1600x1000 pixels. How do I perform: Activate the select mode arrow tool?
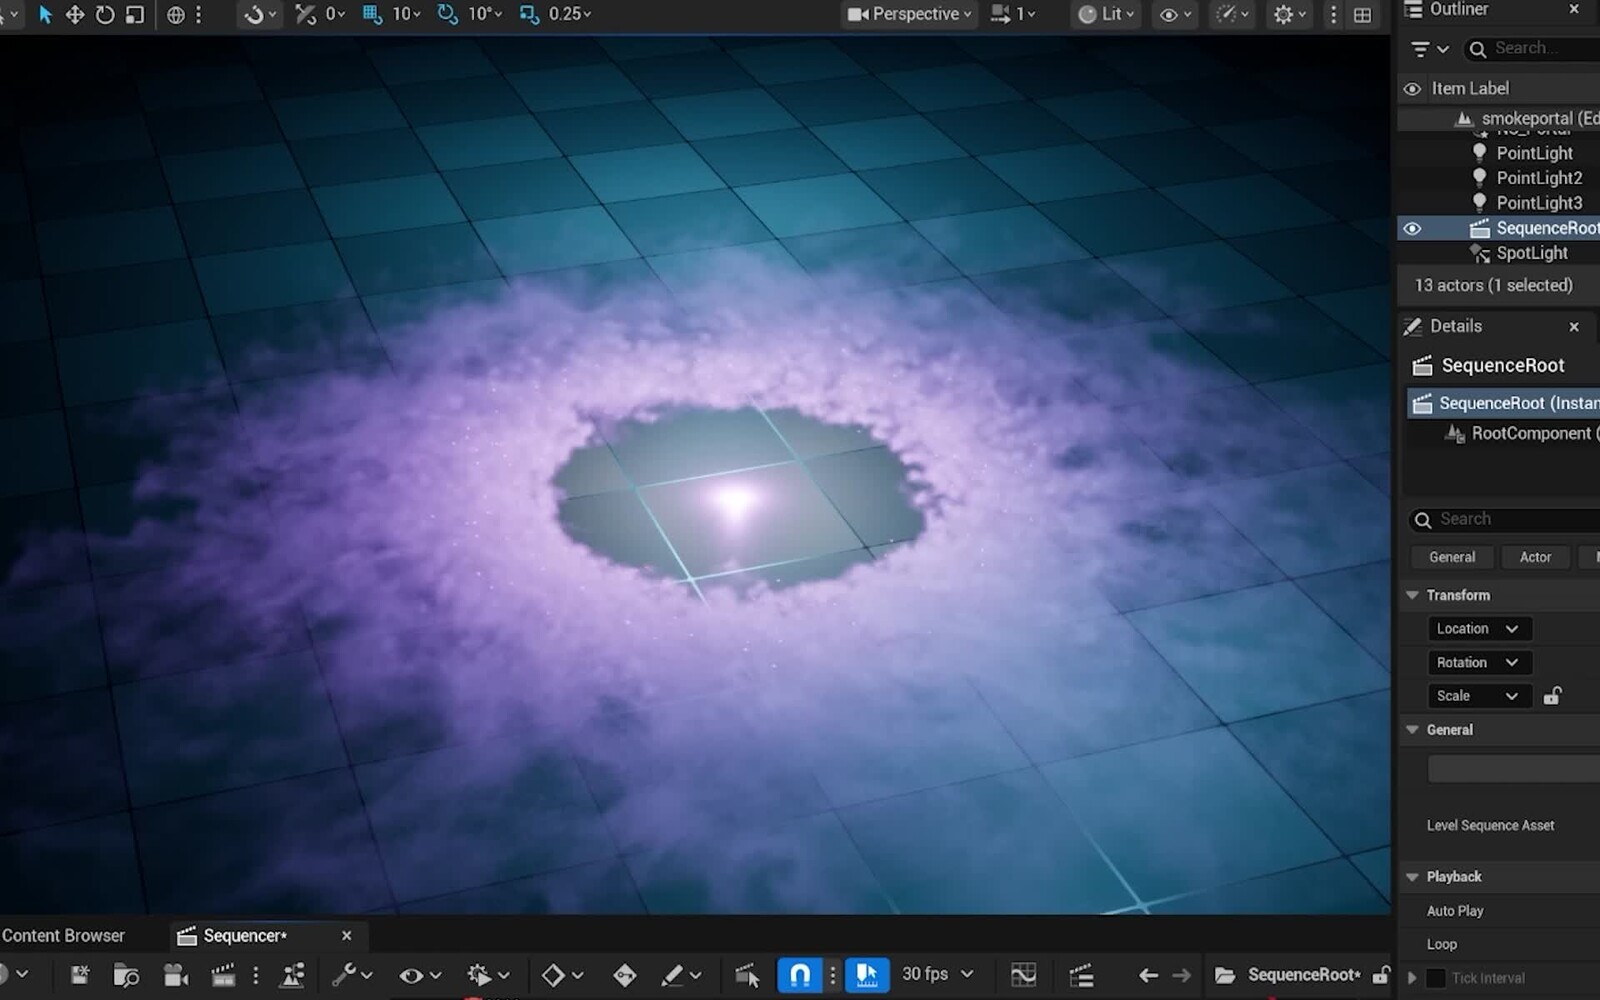pyautogui.click(x=45, y=15)
